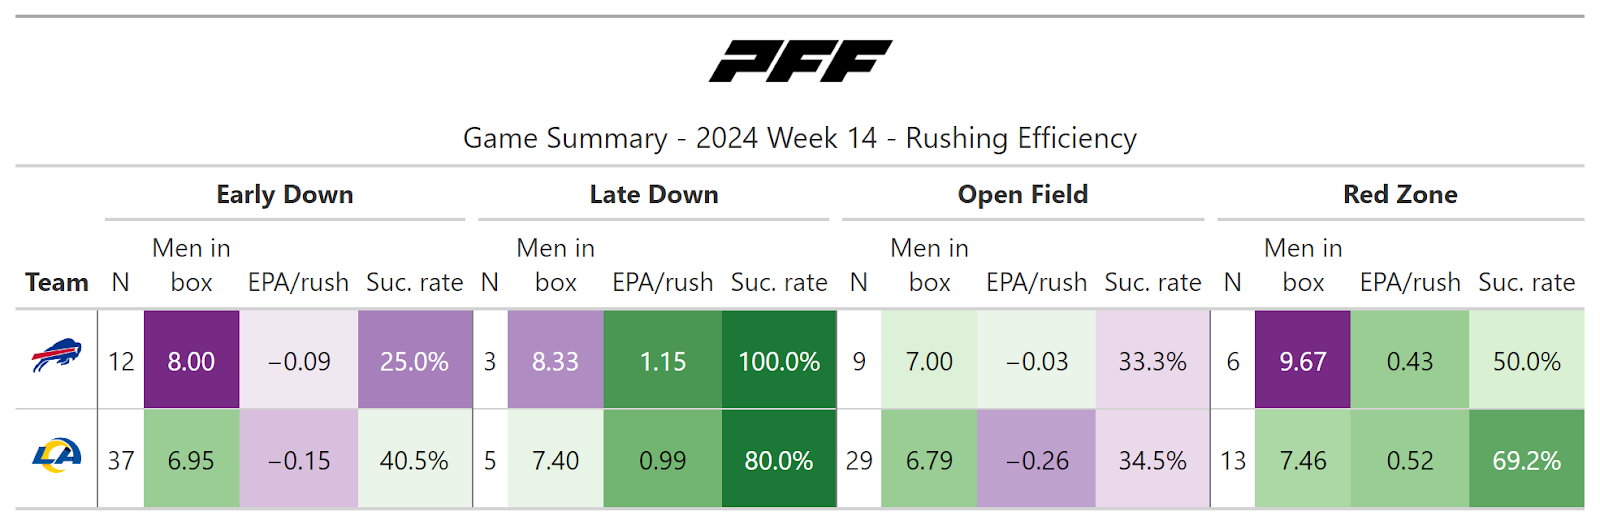Viewport: 1600px width, 525px height.
Task: Select the Late Down column group header
Action: 654,194
